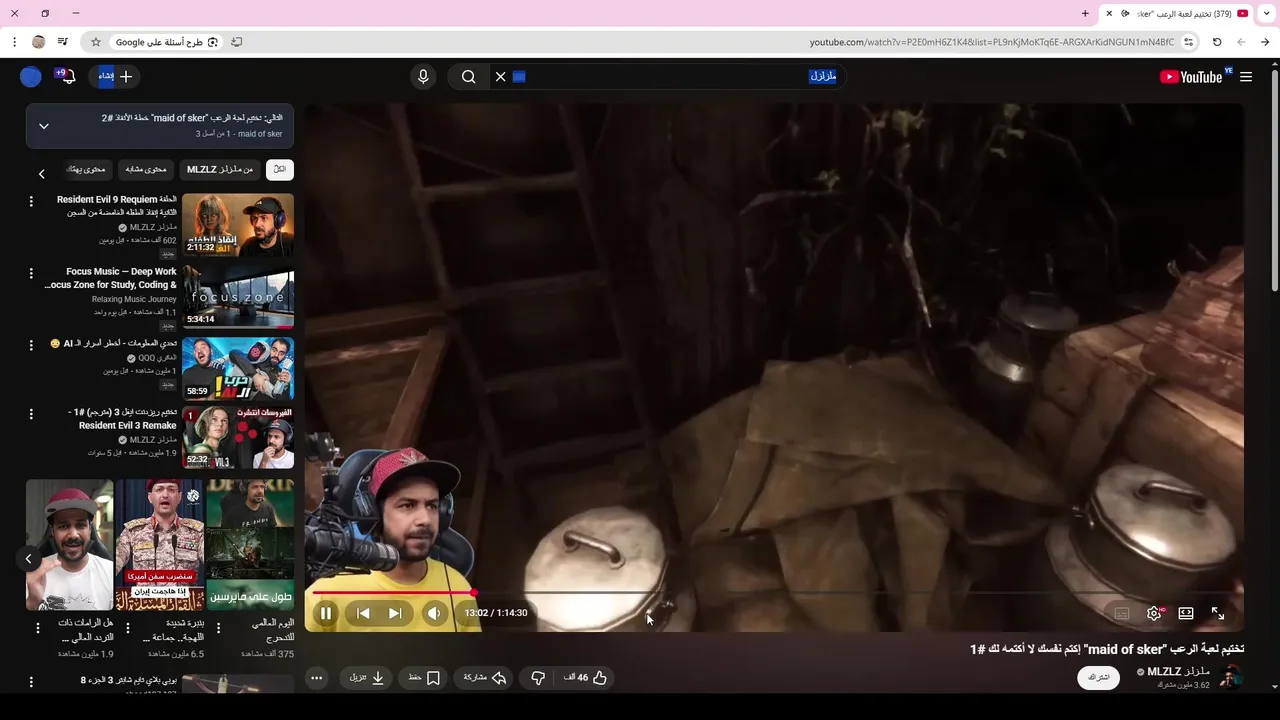Open the YouTube hamburger guide menu
This screenshot has height=720, width=1280.
[x=1246, y=77]
